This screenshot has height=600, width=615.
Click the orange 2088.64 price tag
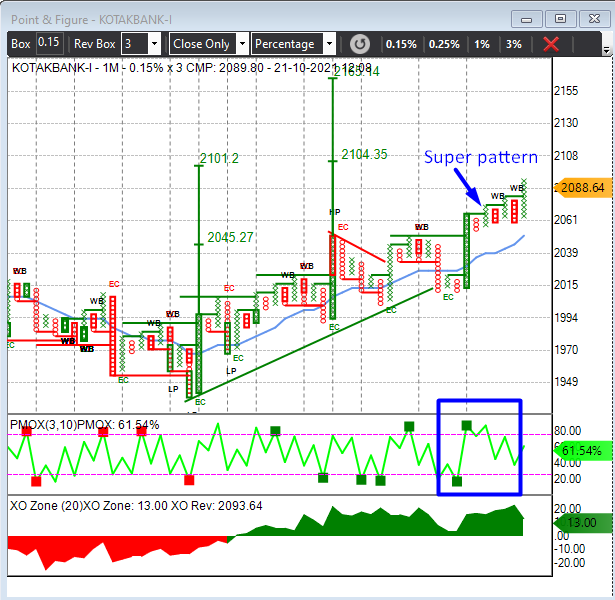pyautogui.click(x=584, y=188)
